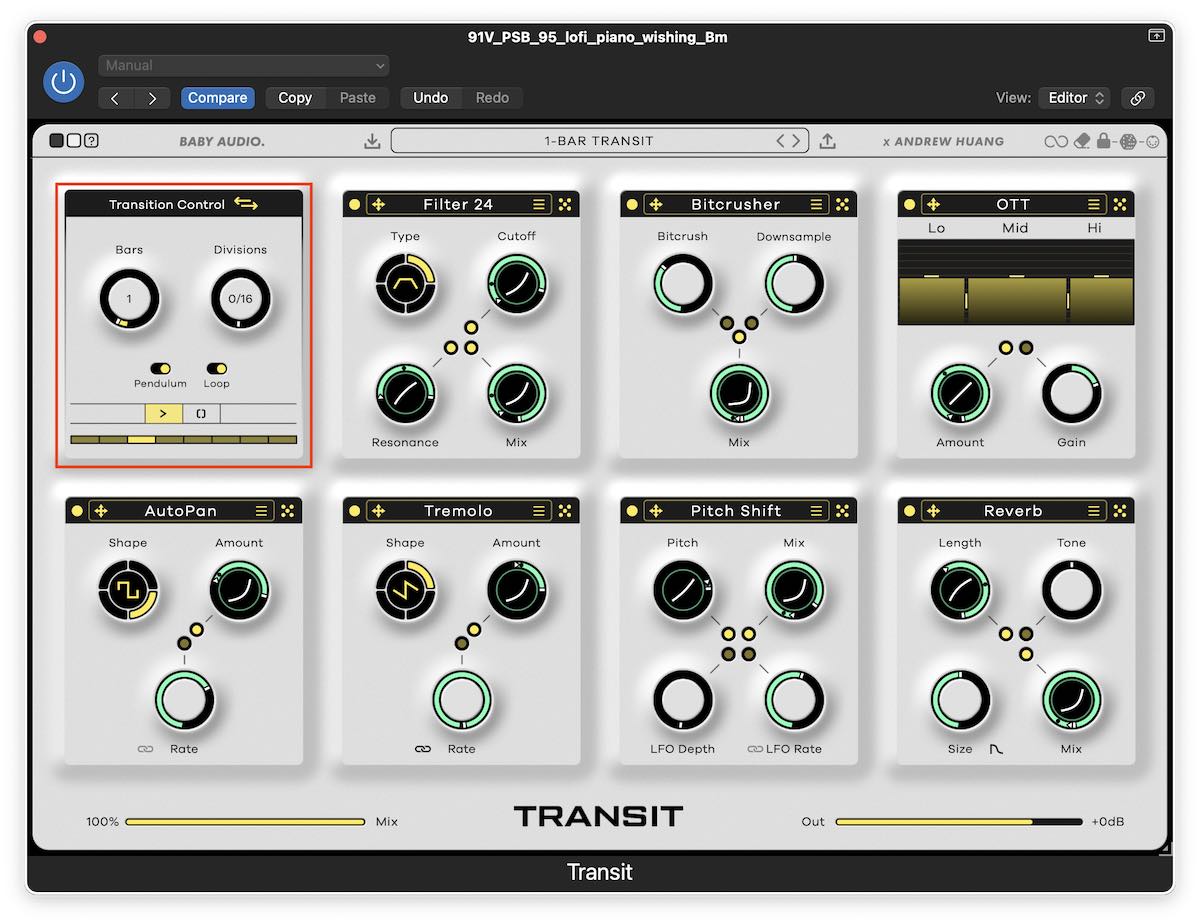Go to previous preset with left arrow
Screen dimensions: 1200x924
coord(115,98)
